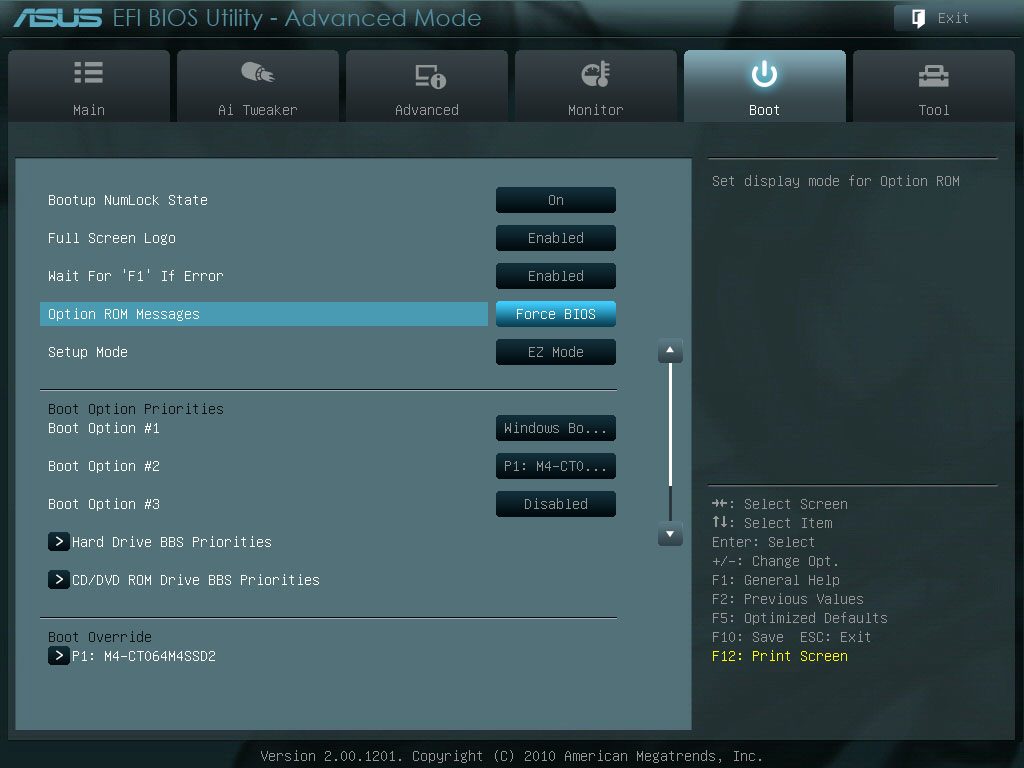
Task: Open the Advanced tab
Action: pos(427,86)
